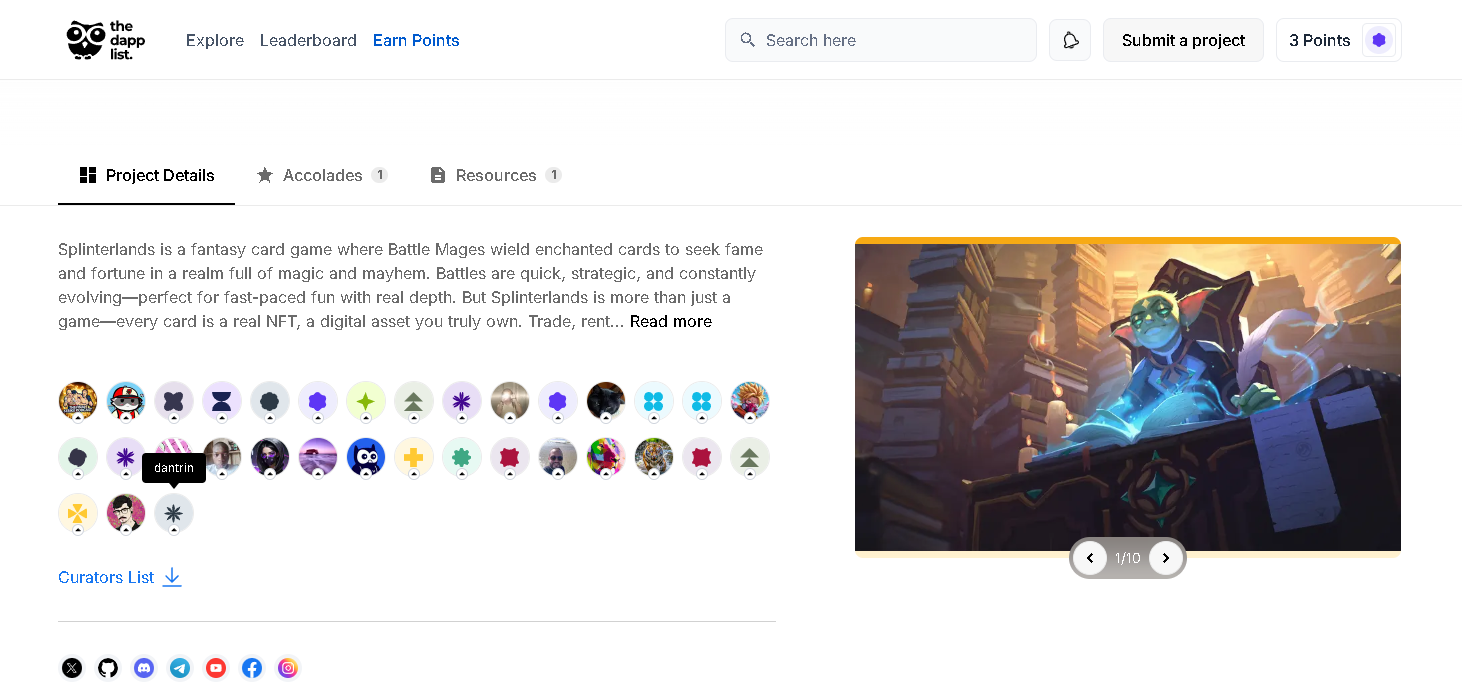
Task: Click the green four-point star avatar
Action: coord(366,401)
